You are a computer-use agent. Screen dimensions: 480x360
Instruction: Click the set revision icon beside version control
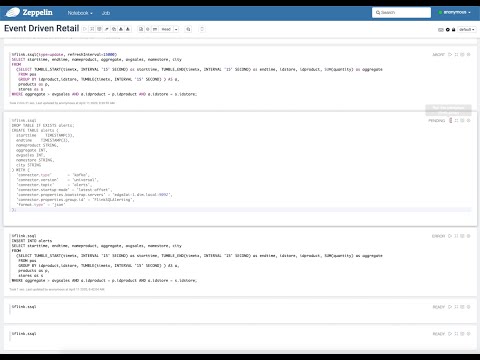point(148,29)
